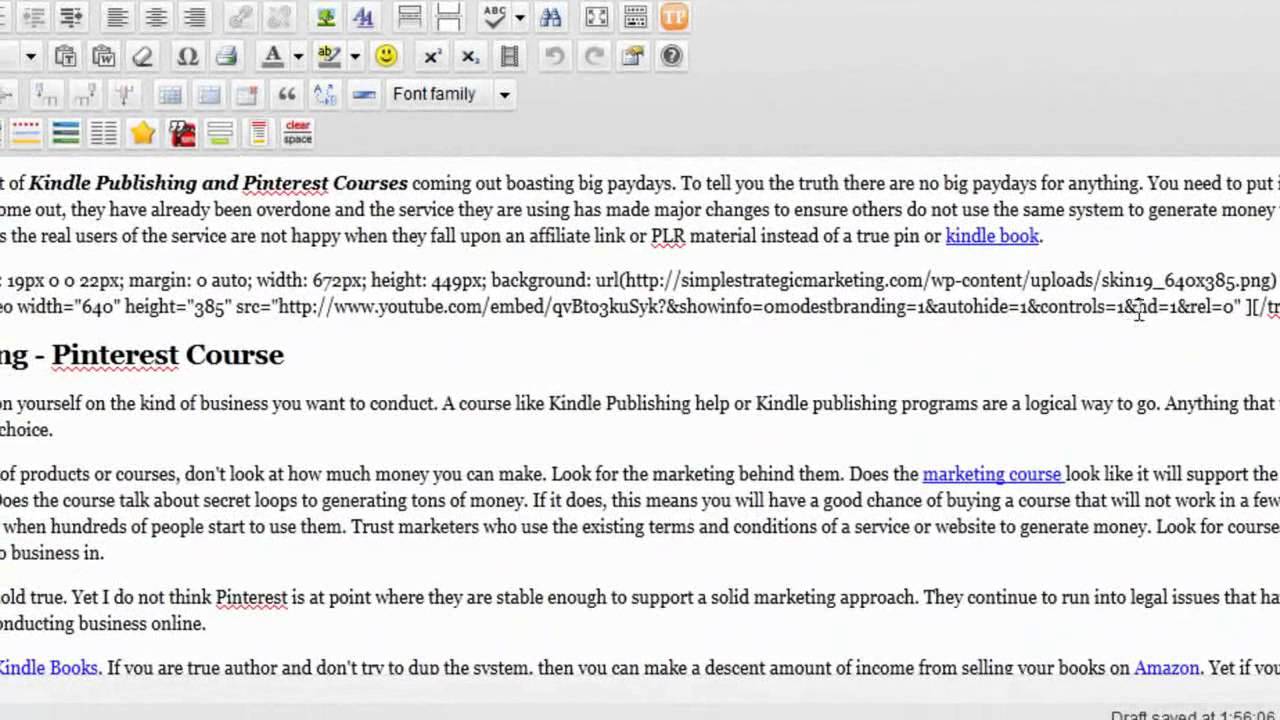Paste as plain text
Viewport: 1280px width, 720px height.
click(65, 56)
